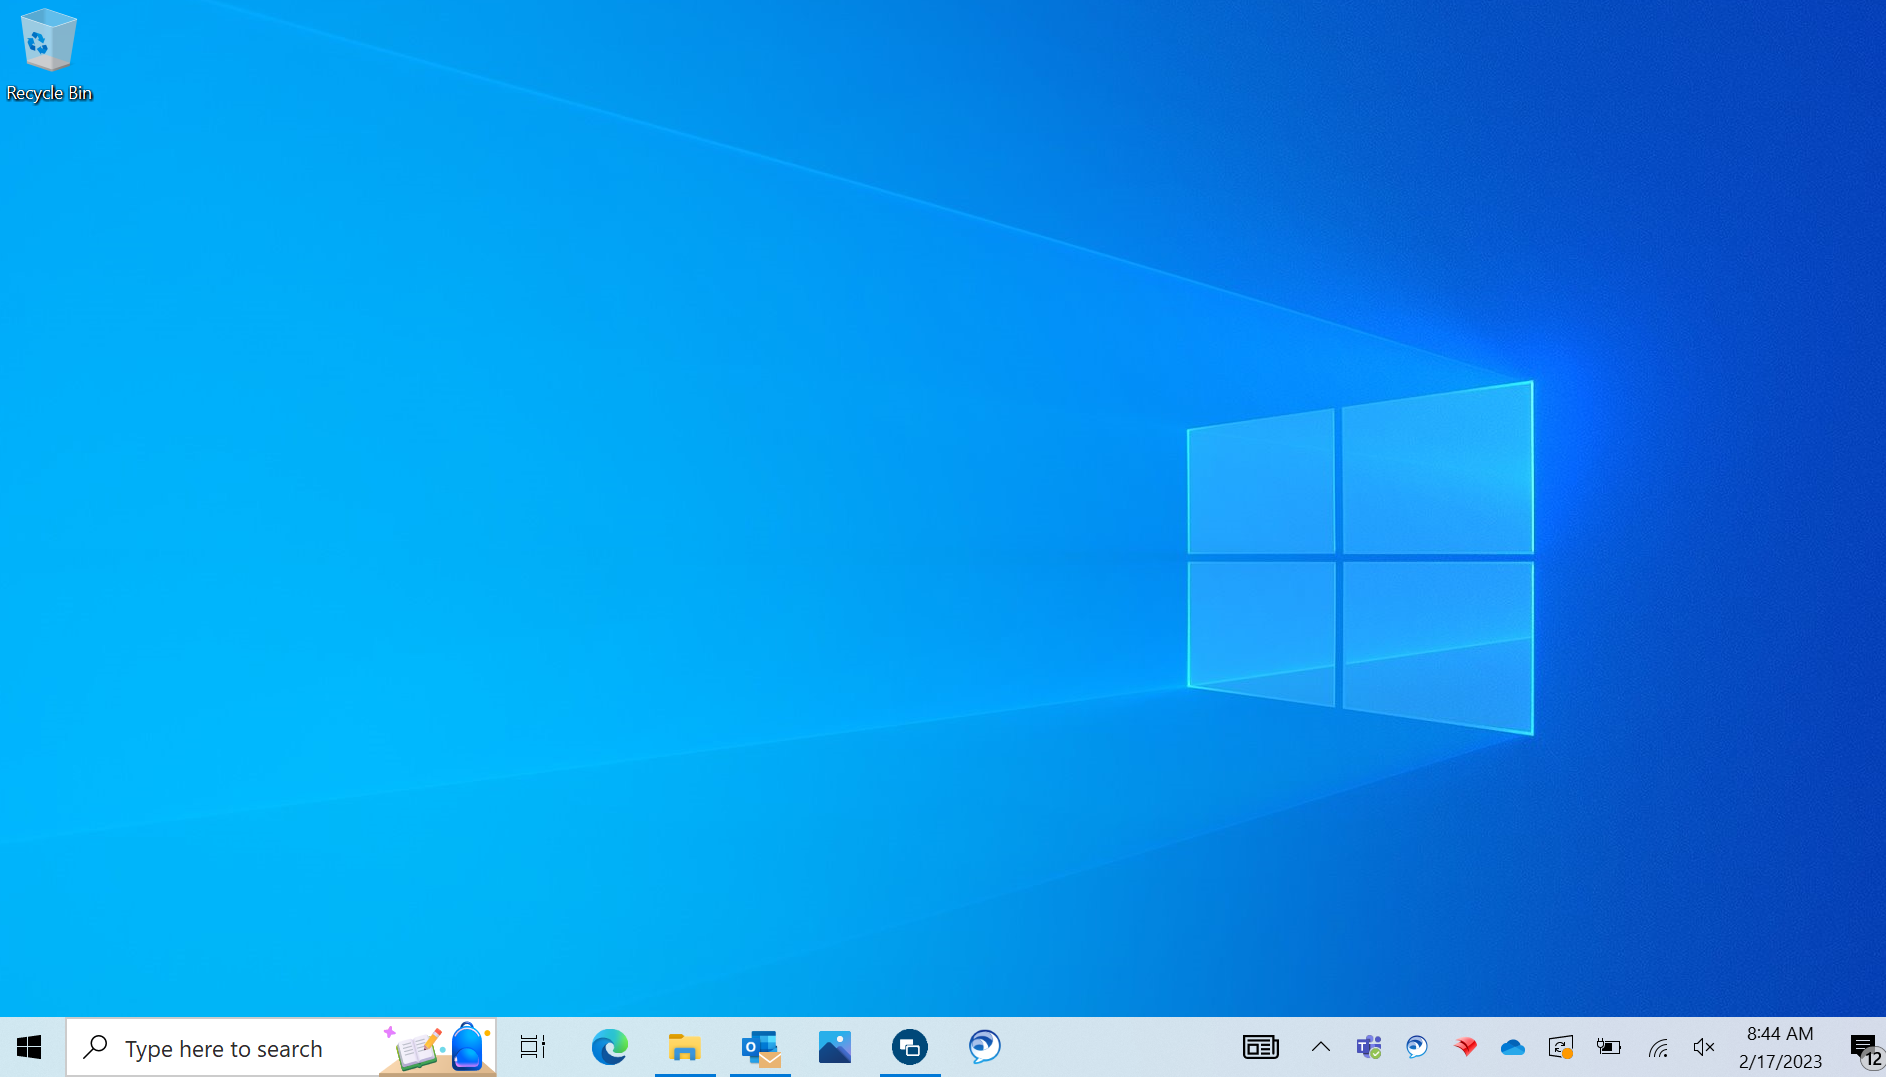
Task: Click the muted volume speaker icon
Action: [x=1704, y=1047]
